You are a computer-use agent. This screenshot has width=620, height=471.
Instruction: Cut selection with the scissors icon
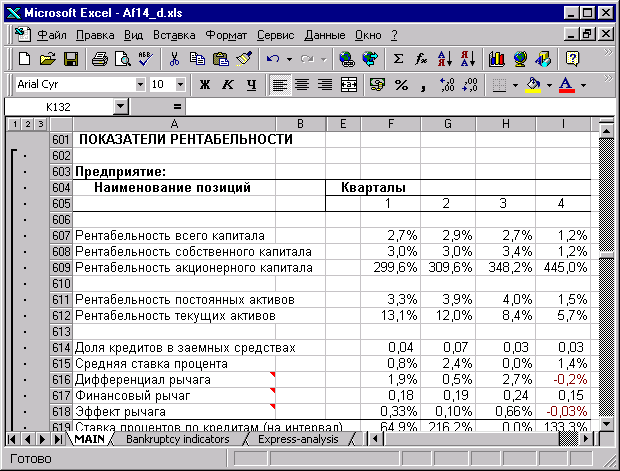(174, 59)
